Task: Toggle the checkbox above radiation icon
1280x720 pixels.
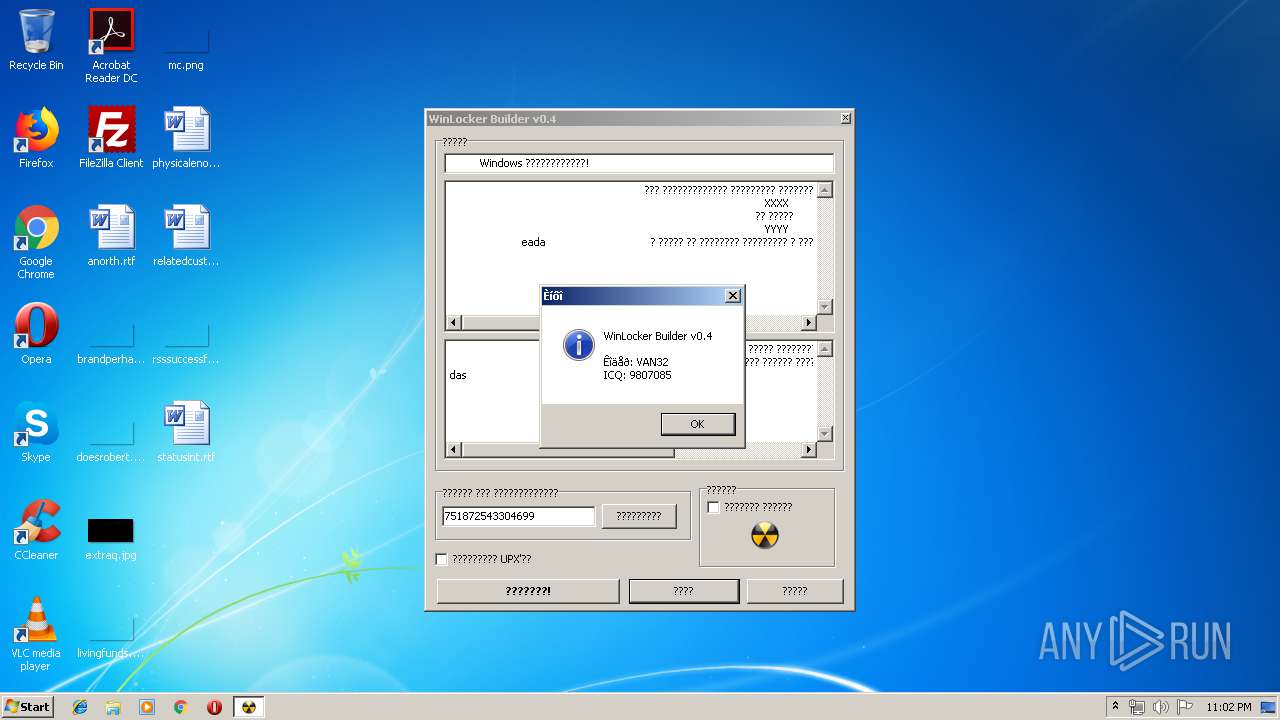Action: [x=713, y=507]
